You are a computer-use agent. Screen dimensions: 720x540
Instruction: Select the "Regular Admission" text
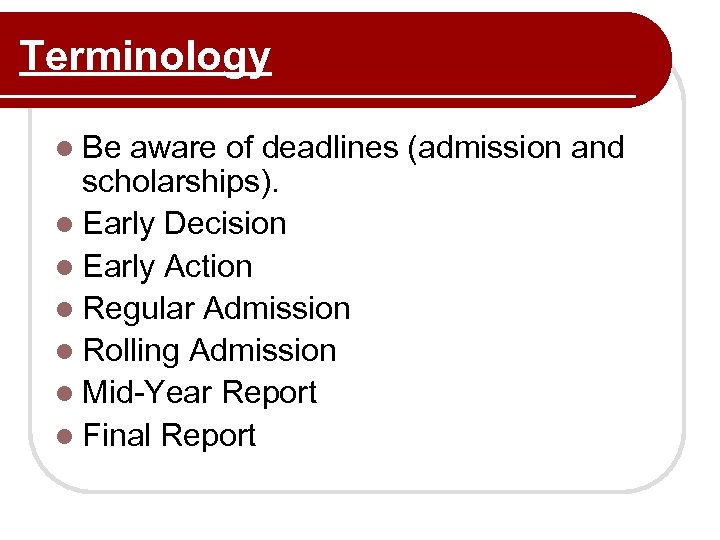pos(217,308)
